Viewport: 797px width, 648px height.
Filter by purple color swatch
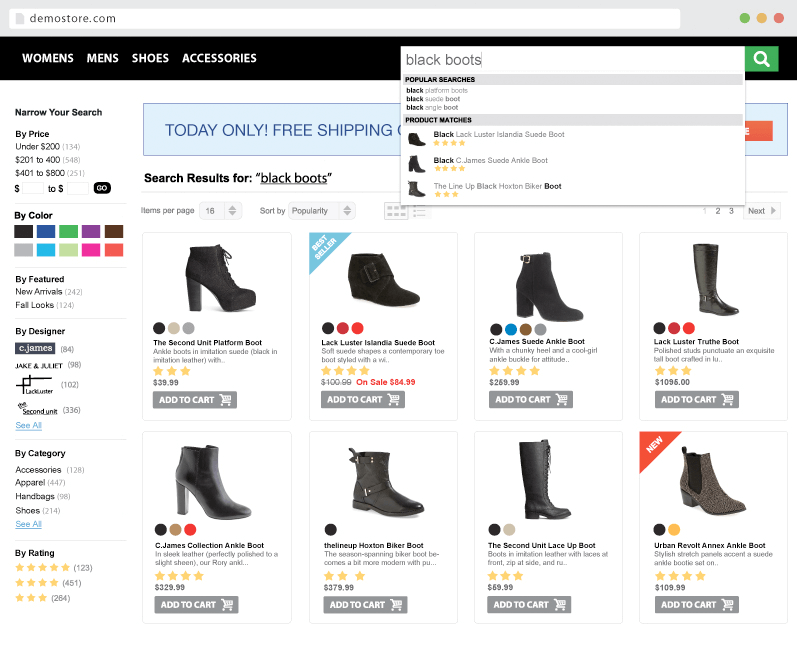tap(91, 231)
